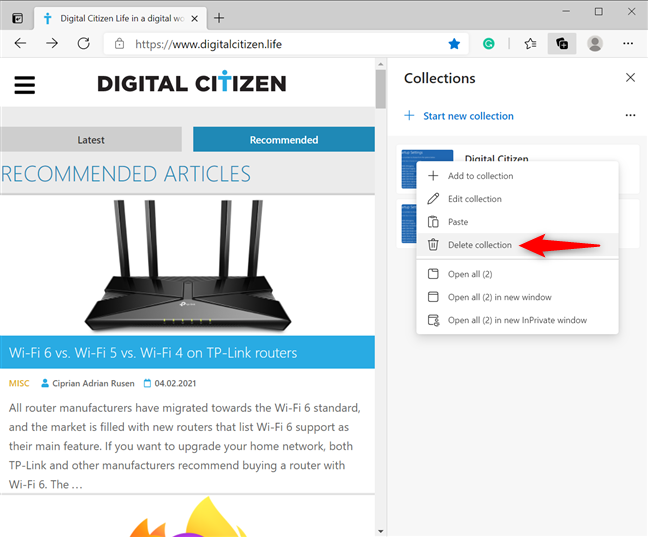Open the tab actions icon left of the tab

pos(17,18)
